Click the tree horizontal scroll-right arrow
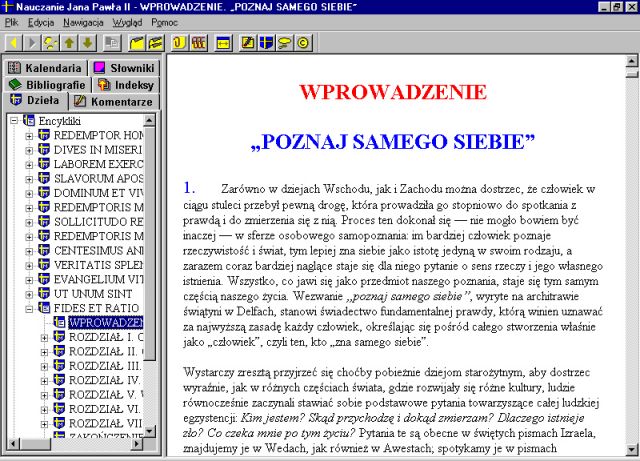 coord(136,443)
